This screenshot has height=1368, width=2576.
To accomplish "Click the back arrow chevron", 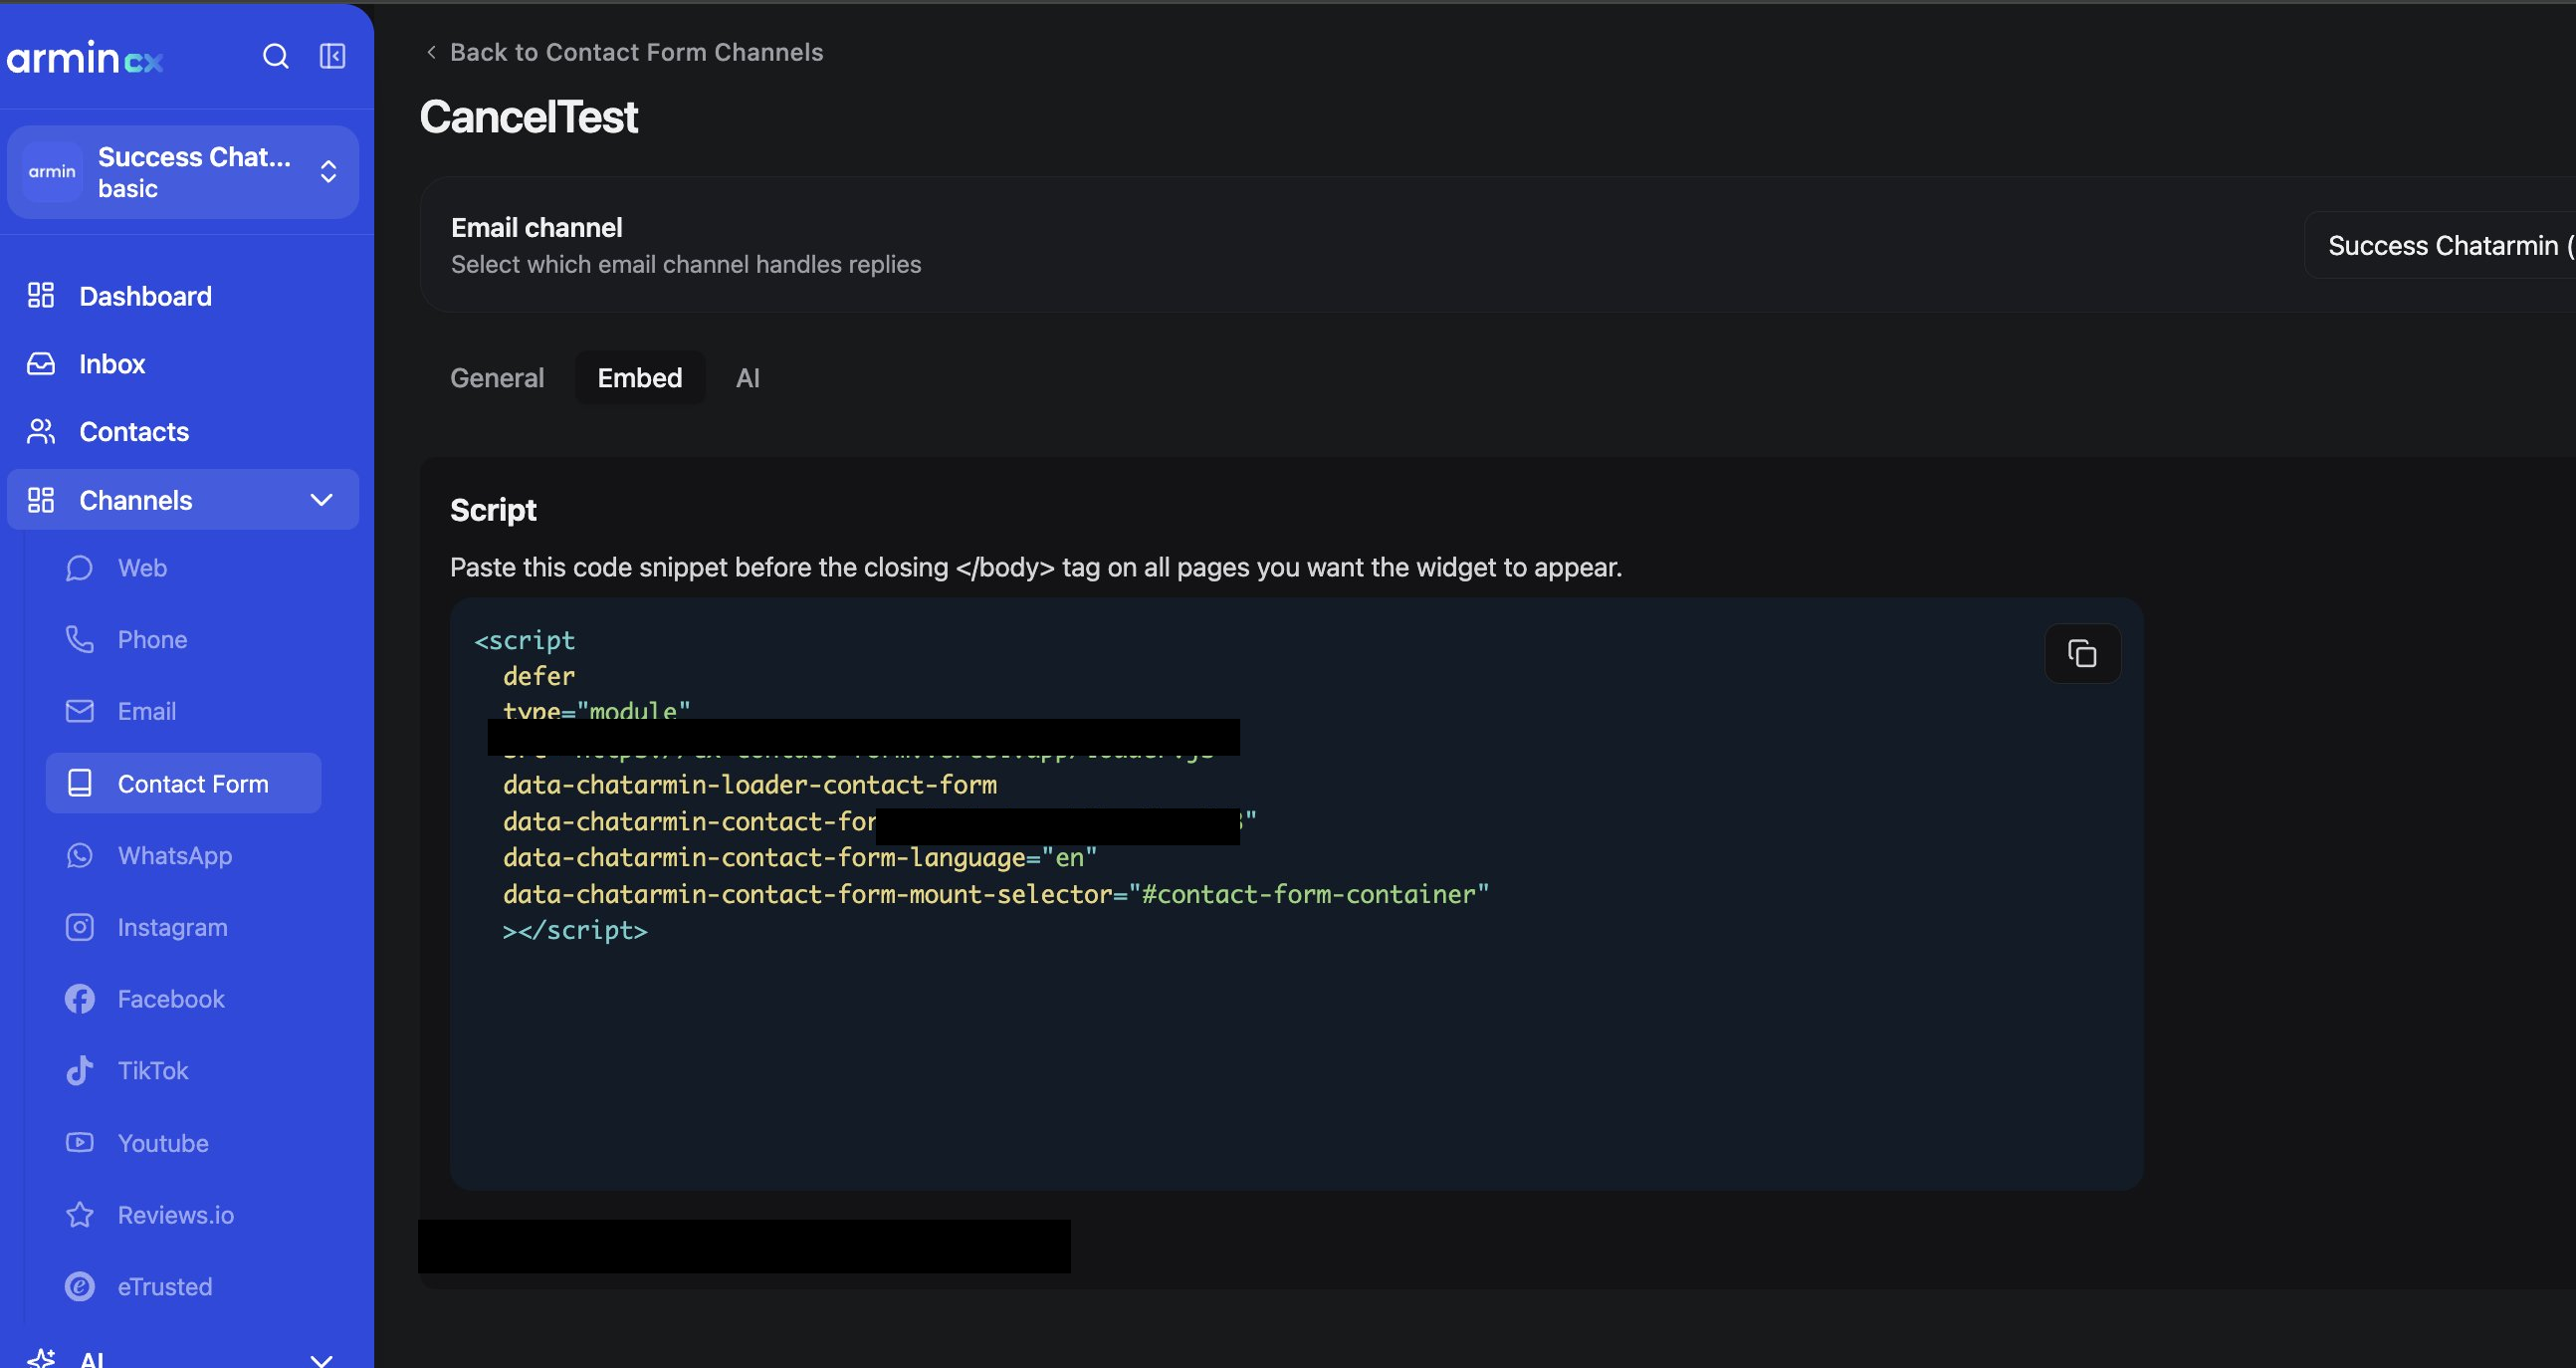I will coord(431,52).
